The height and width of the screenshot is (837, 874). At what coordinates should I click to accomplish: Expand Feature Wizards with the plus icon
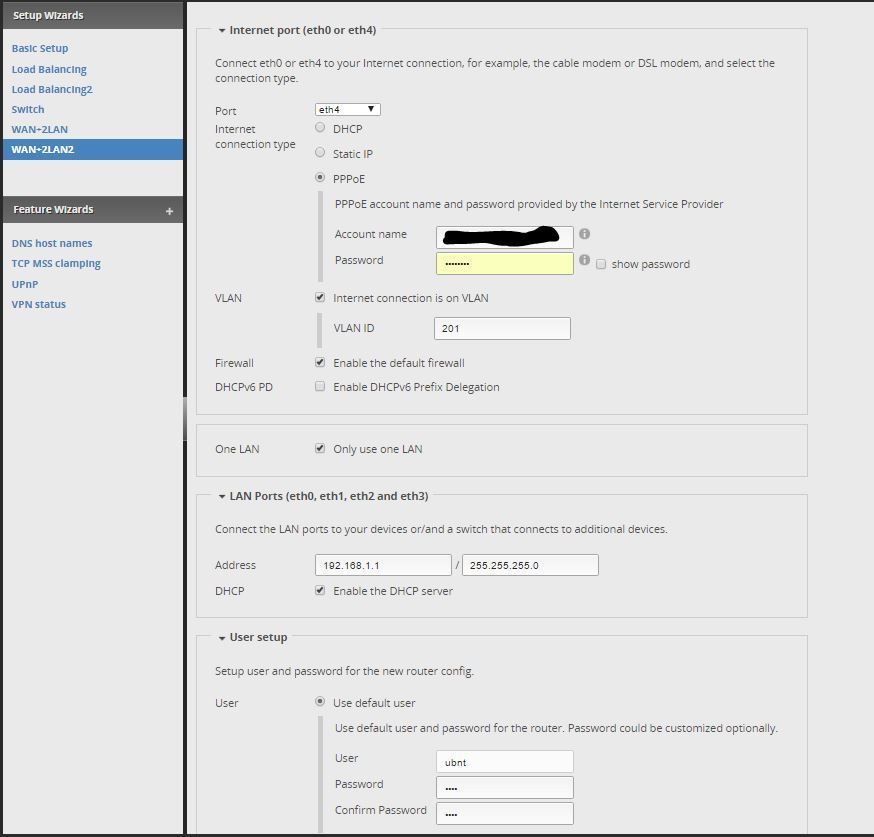click(x=169, y=211)
